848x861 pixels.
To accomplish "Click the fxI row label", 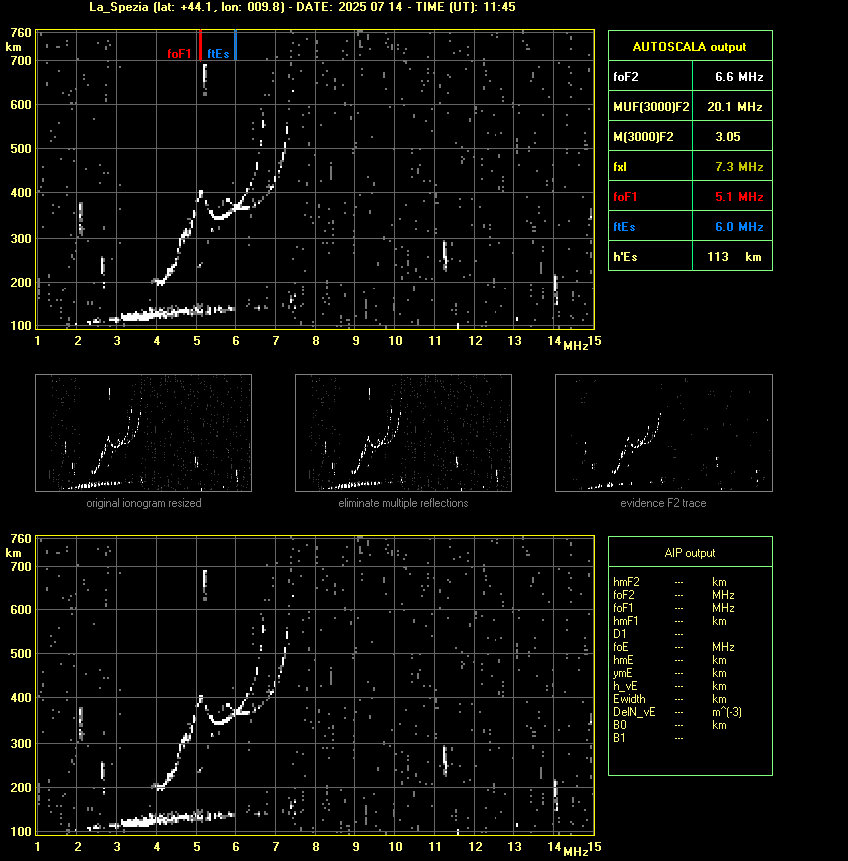I will [x=620, y=167].
